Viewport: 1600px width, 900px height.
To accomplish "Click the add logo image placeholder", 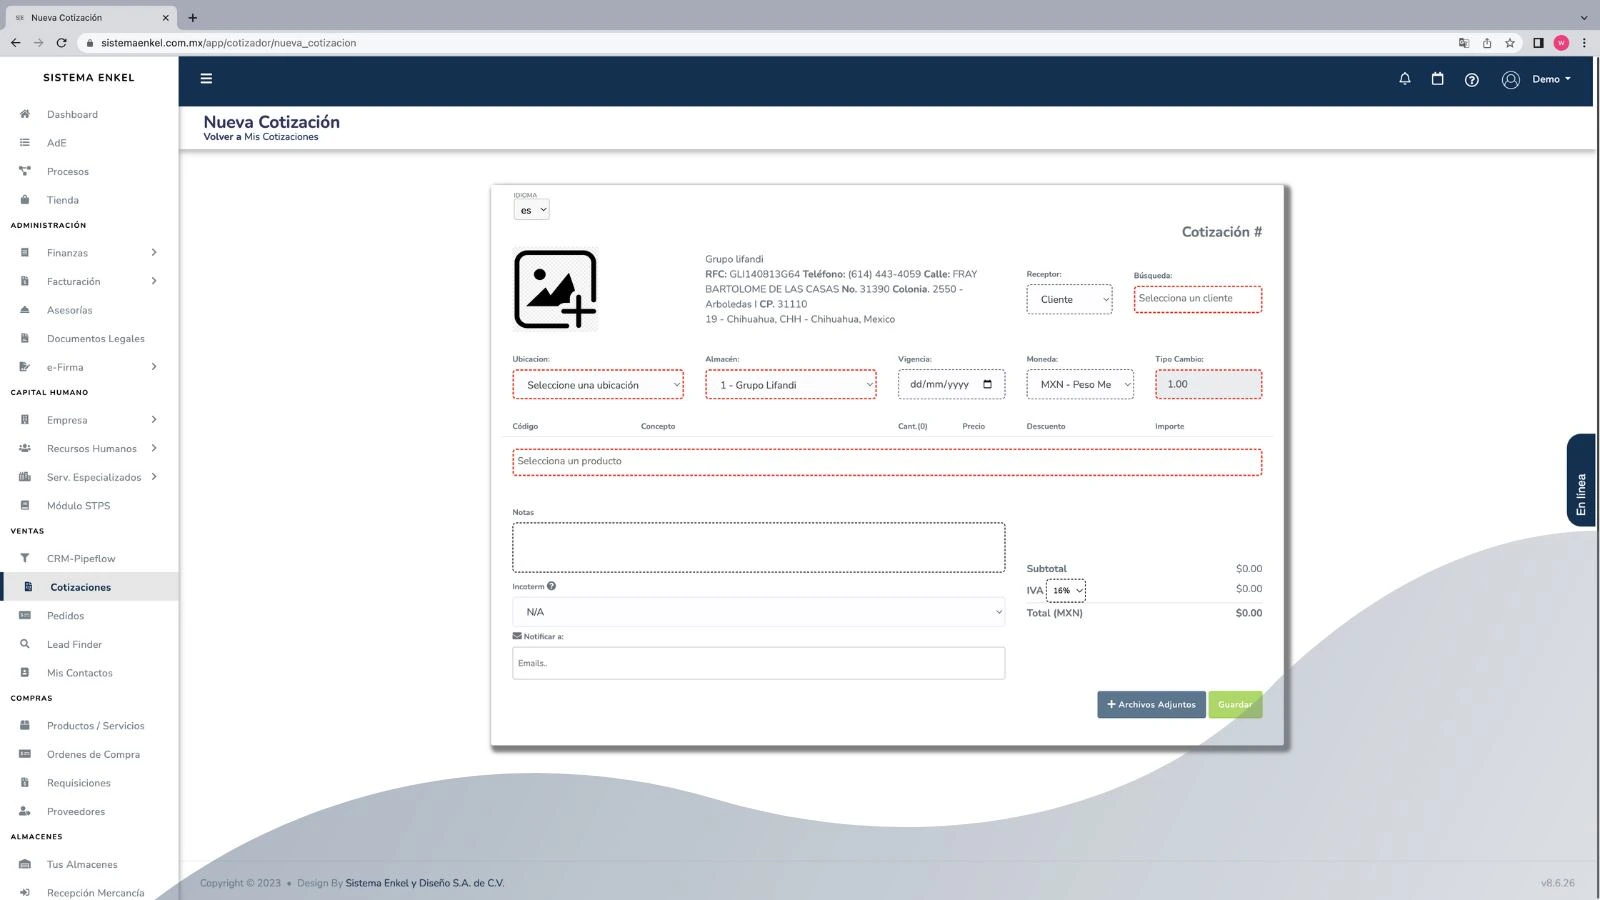I will point(555,290).
